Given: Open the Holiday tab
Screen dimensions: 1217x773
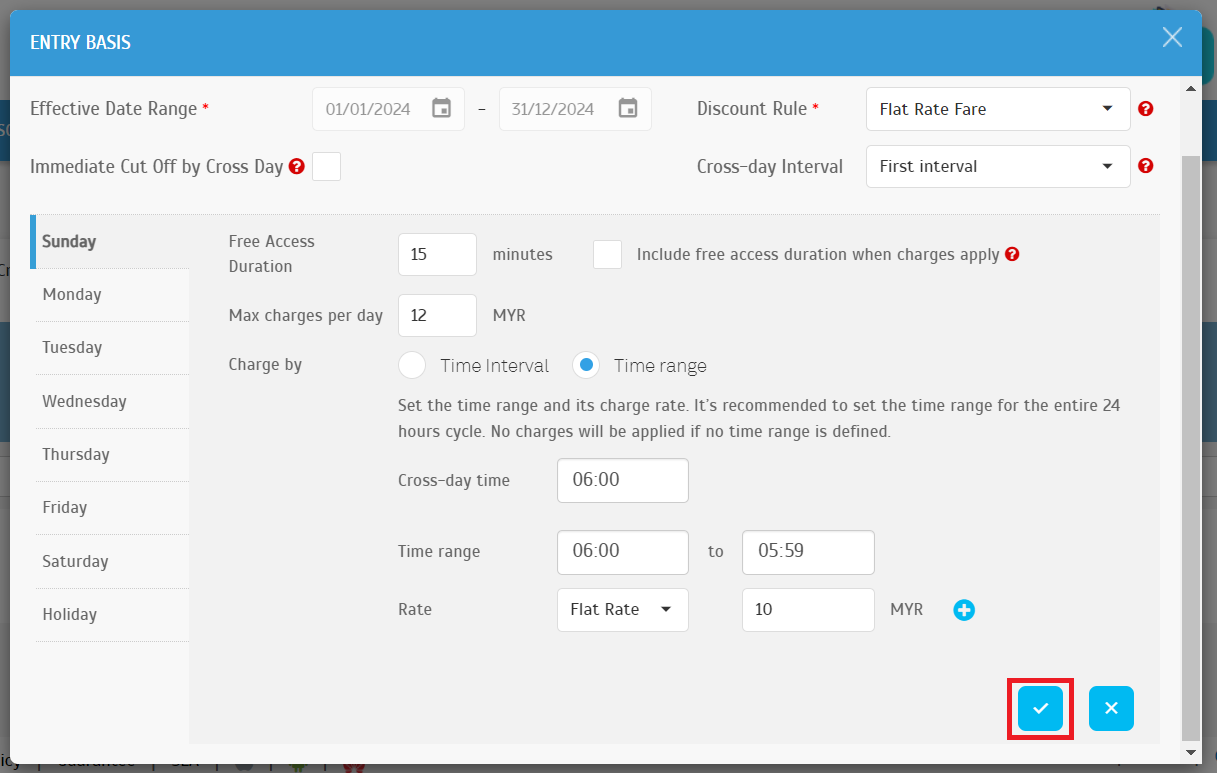Looking at the screenshot, I should 70,615.
